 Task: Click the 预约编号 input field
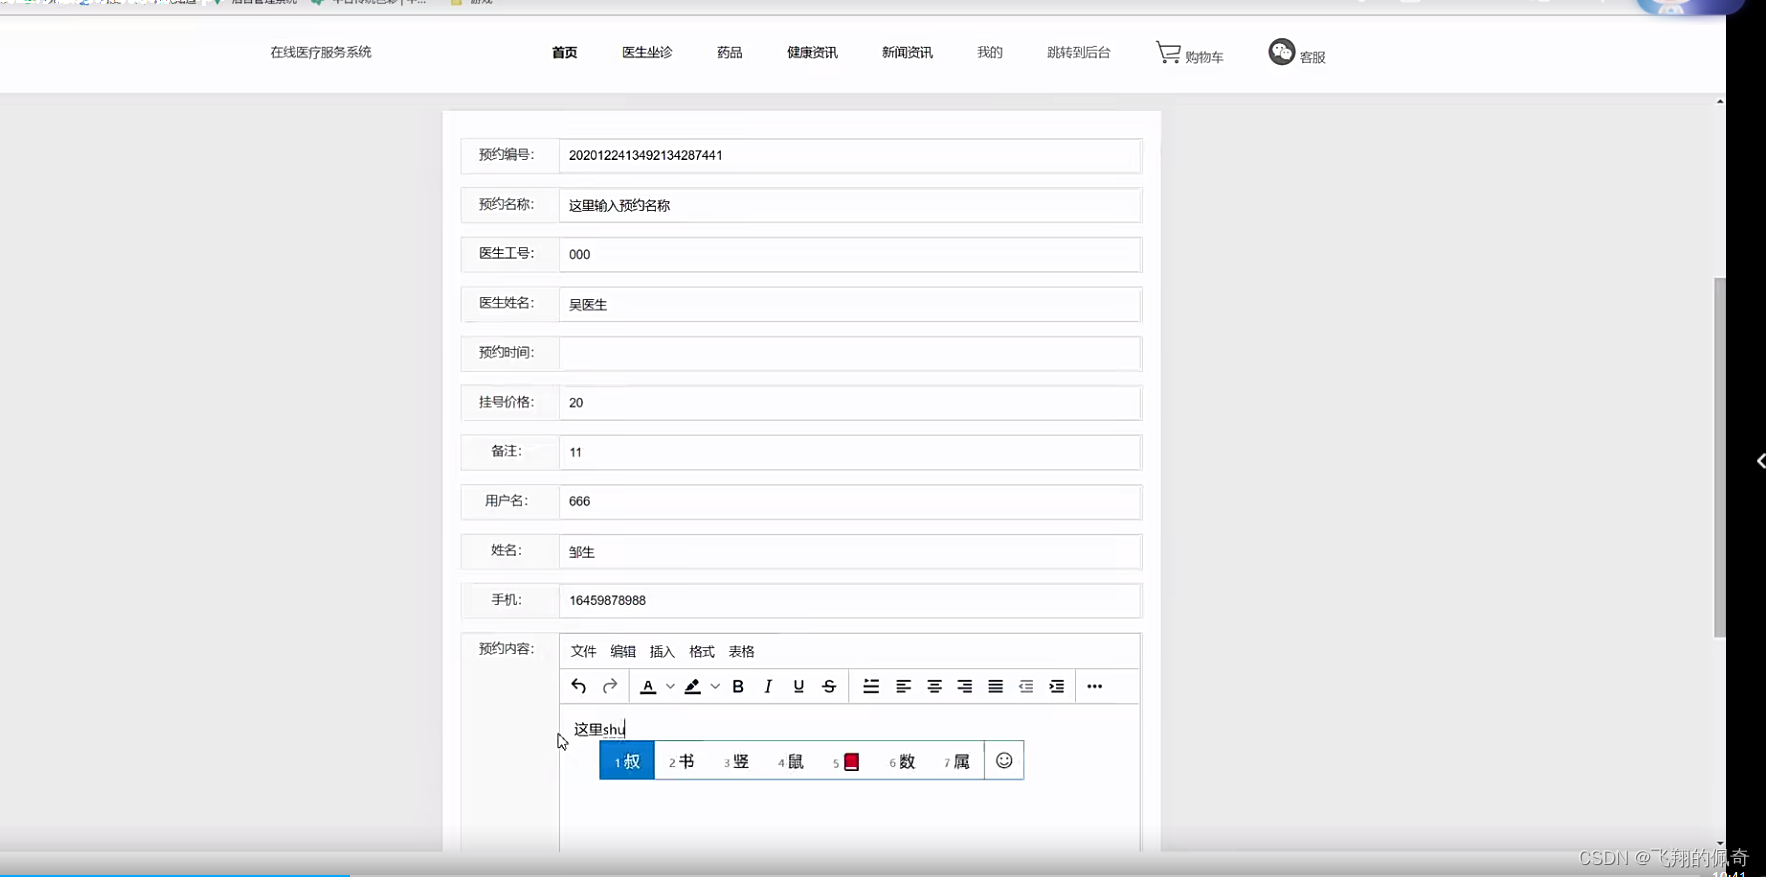(x=850, y=155)
